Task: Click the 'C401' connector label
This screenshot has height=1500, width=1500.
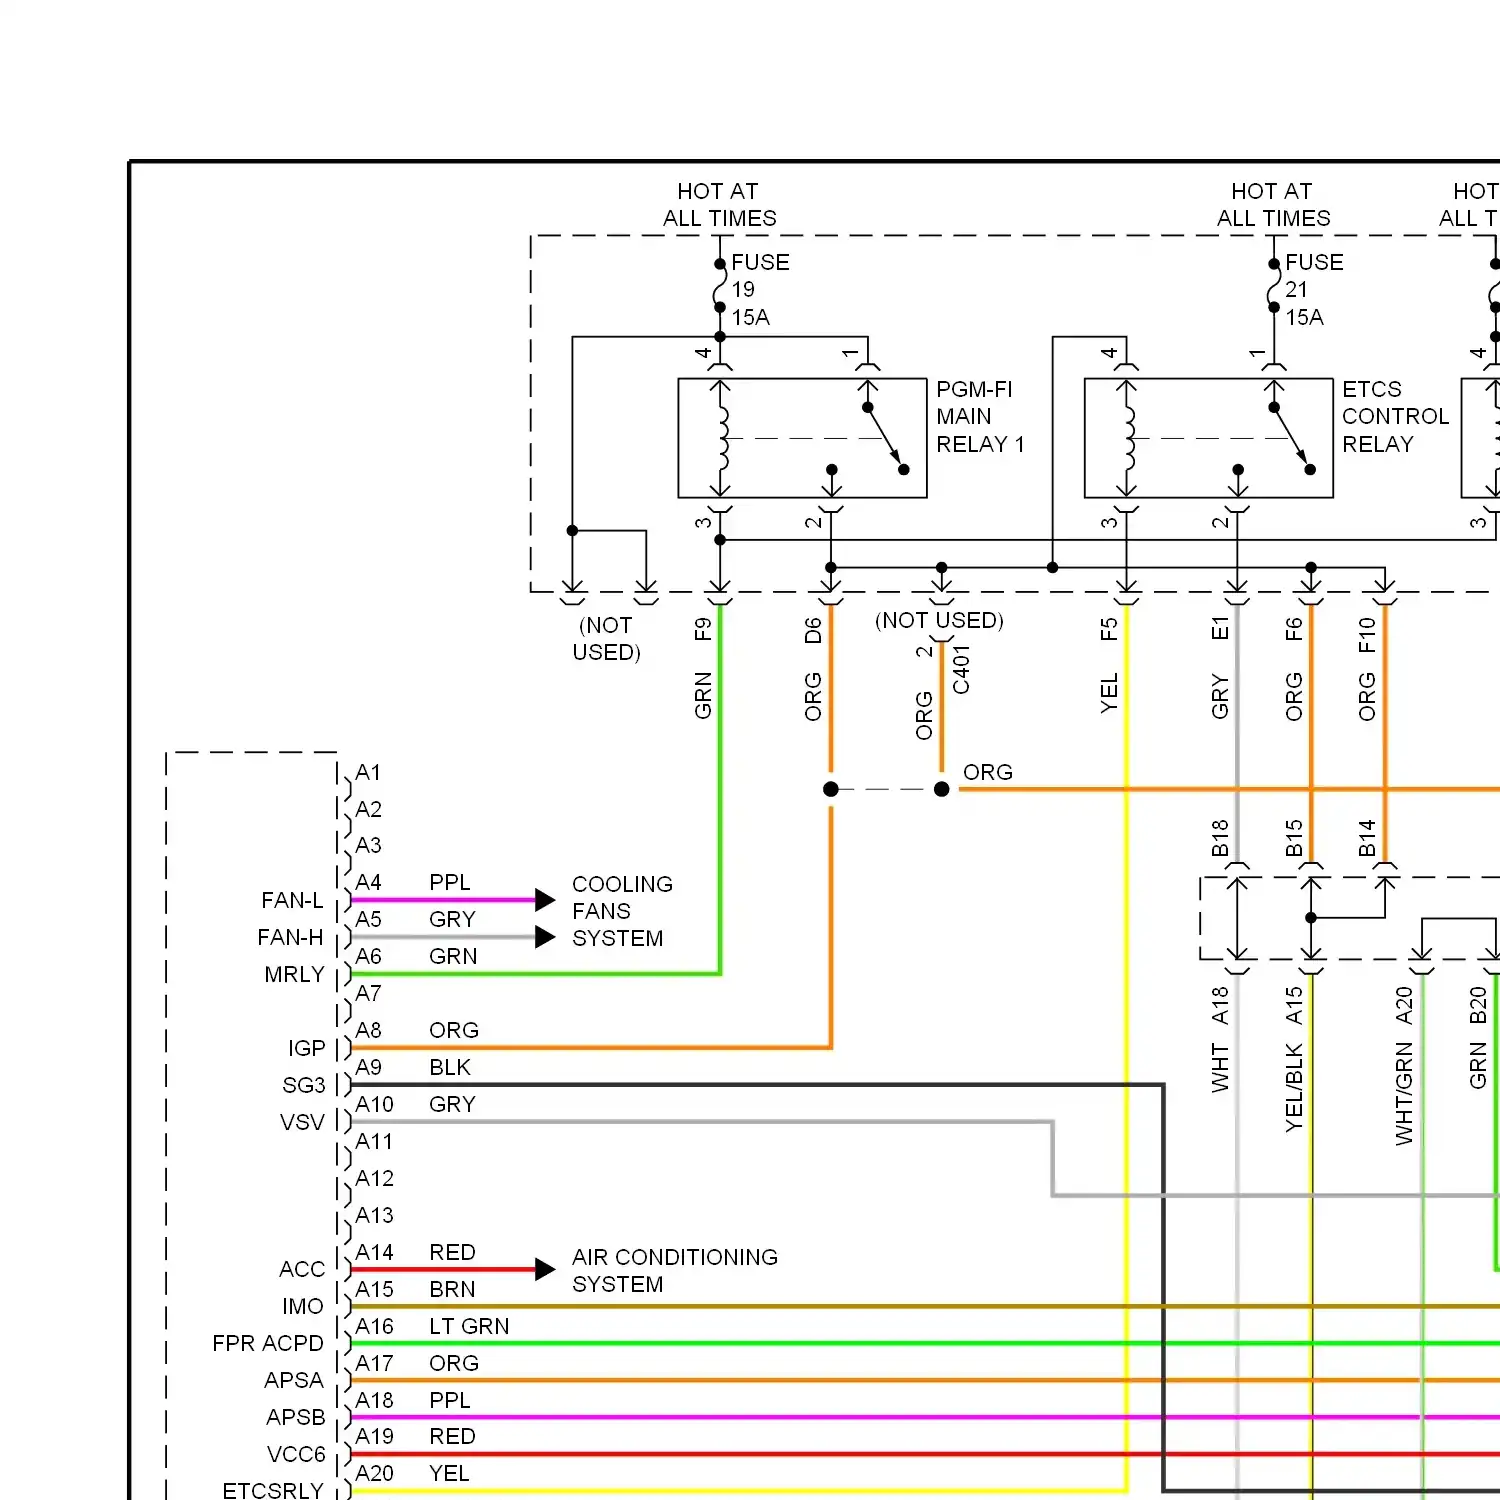Action: pos(961,669)
